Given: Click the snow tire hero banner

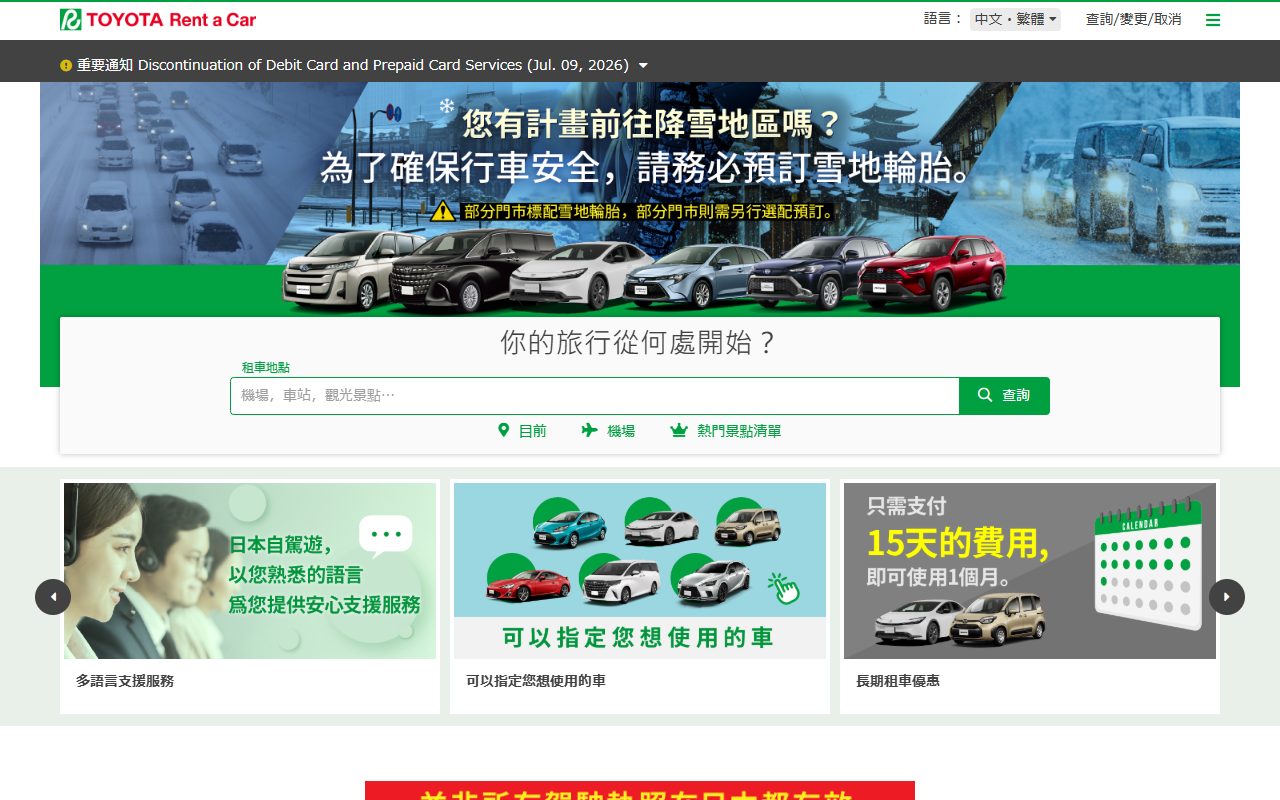Looking at the screenshot, I should 640,198.
